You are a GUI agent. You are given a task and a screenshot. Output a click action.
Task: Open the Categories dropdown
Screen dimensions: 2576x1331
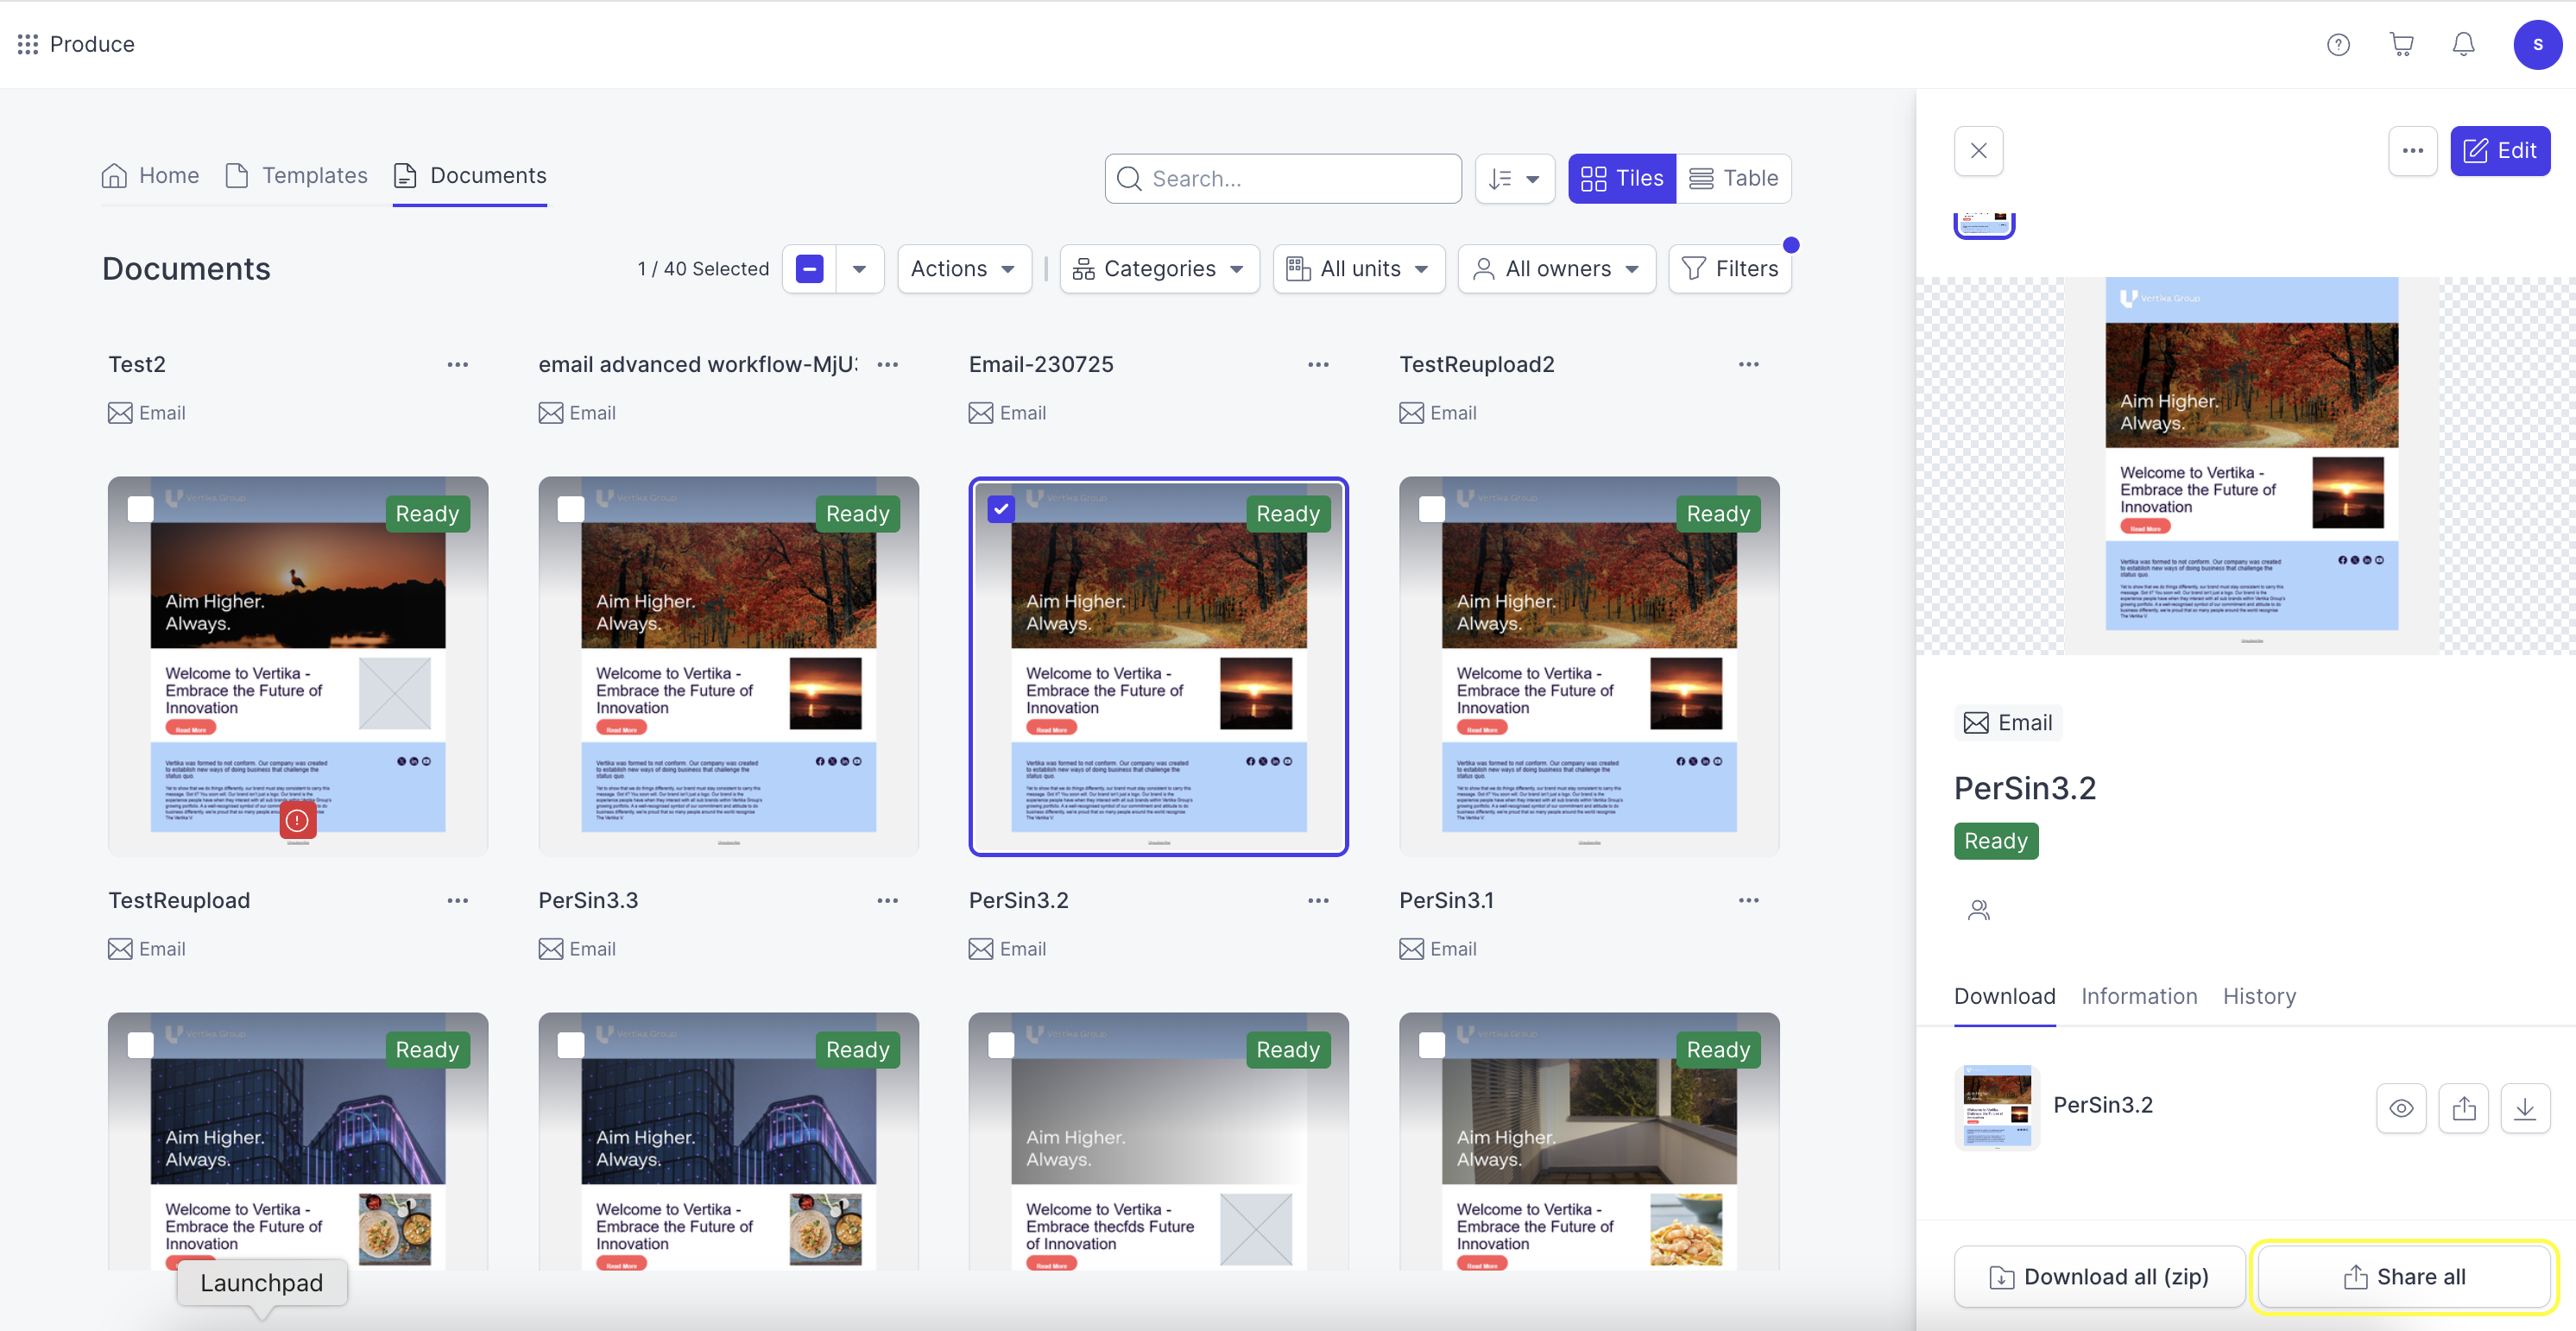tap(1159, 269)
